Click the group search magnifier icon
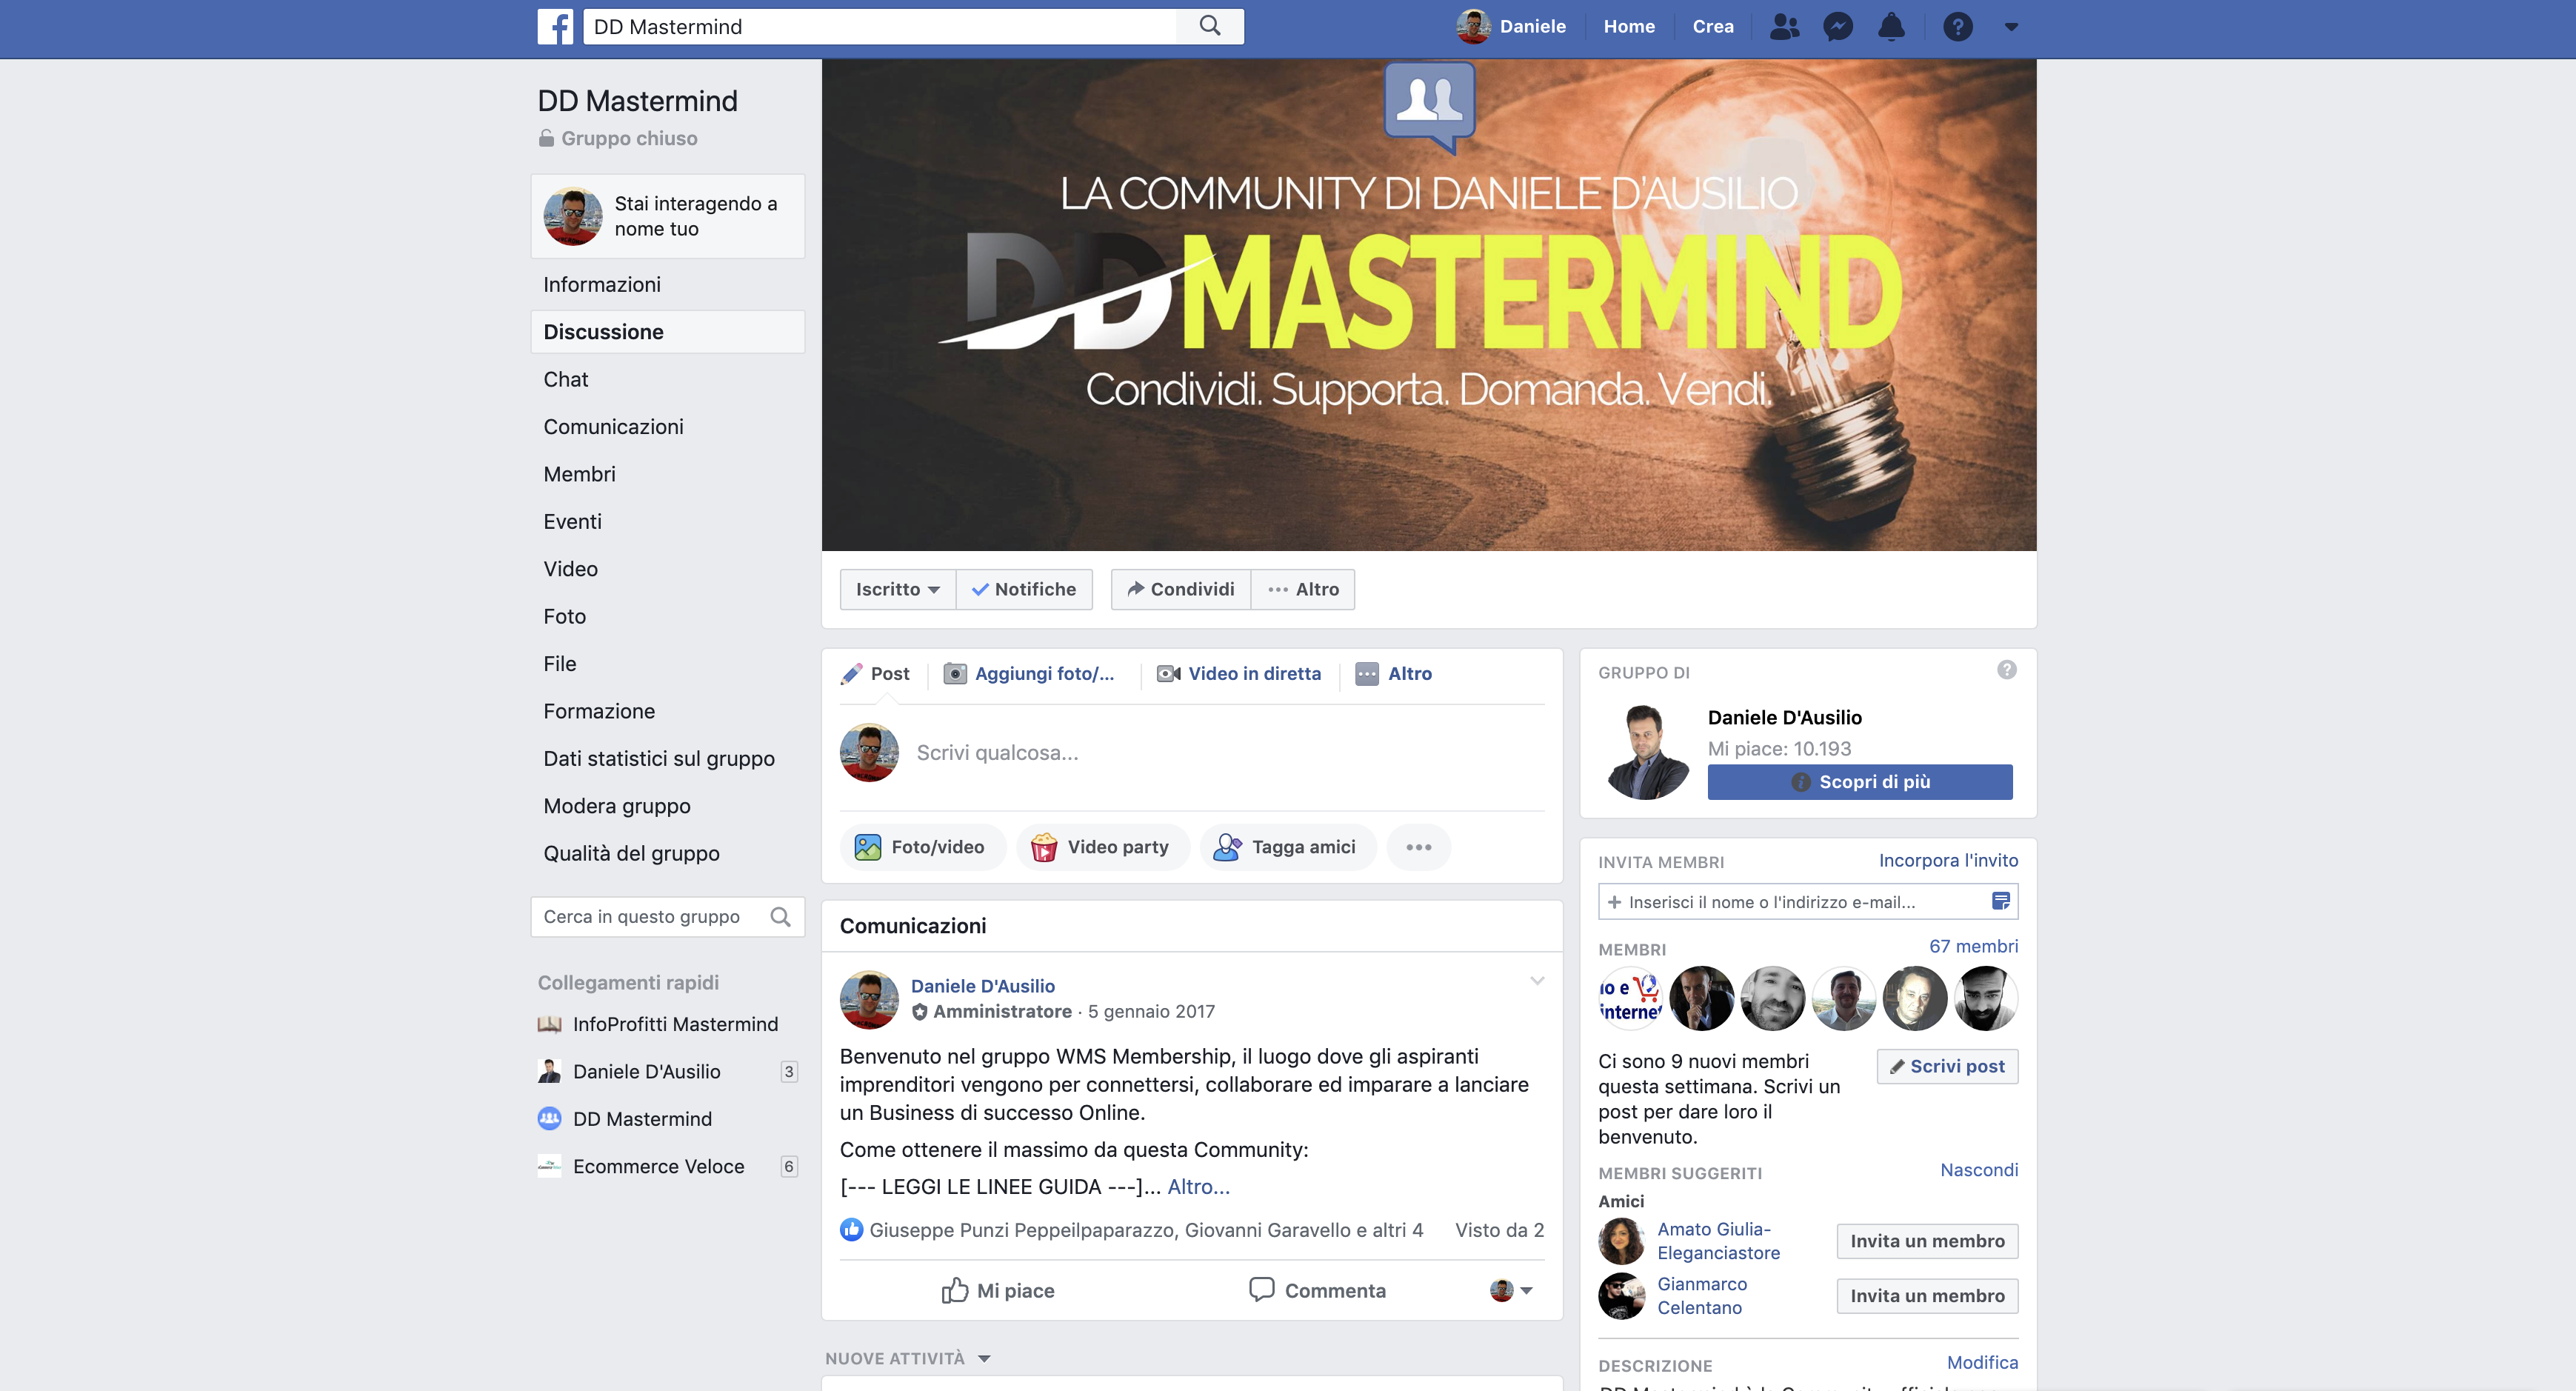Viewport: 2576px width, 1391px height. [x=781, y=917]
